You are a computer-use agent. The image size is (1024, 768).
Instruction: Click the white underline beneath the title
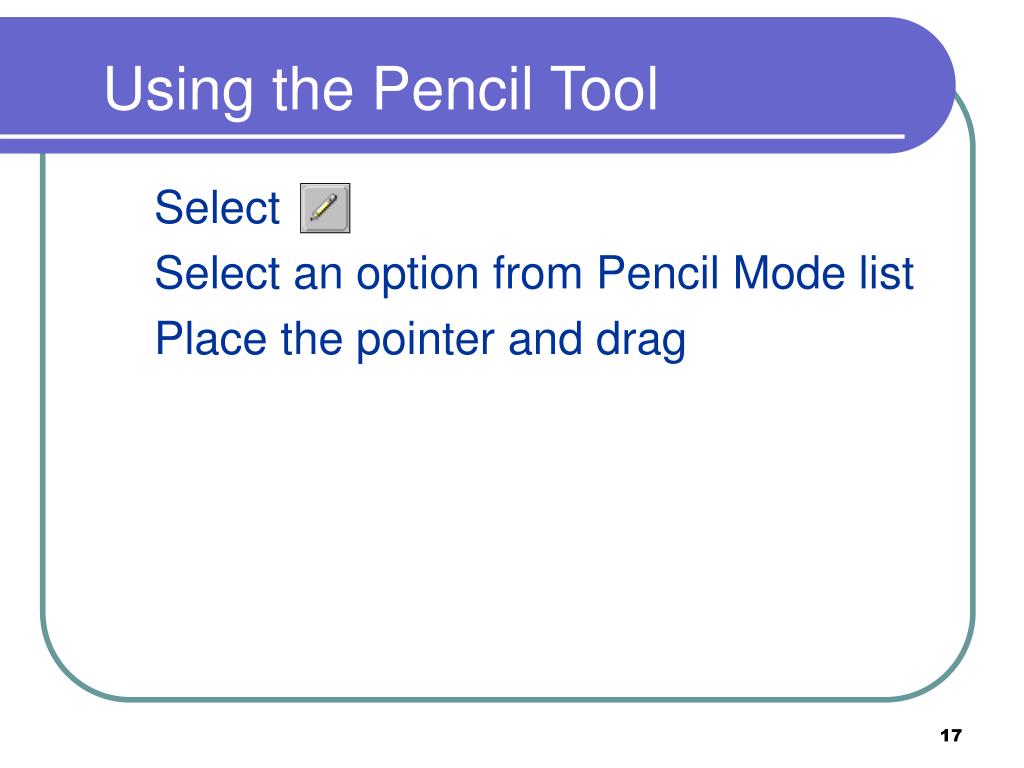pos(452,136)
